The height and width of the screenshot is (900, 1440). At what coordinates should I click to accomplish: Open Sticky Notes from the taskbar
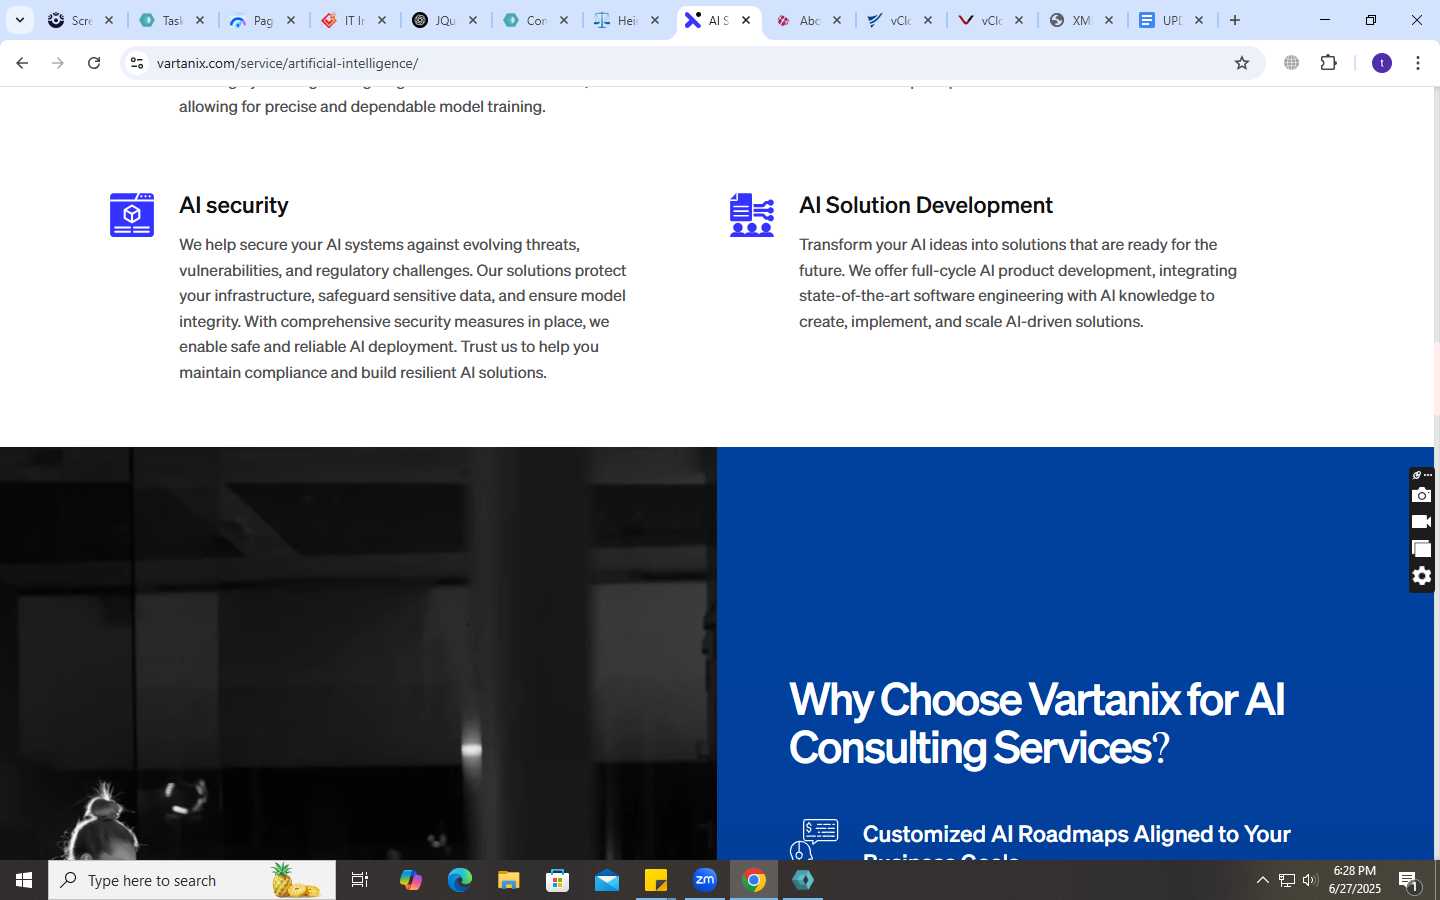(x=656, y=880)
